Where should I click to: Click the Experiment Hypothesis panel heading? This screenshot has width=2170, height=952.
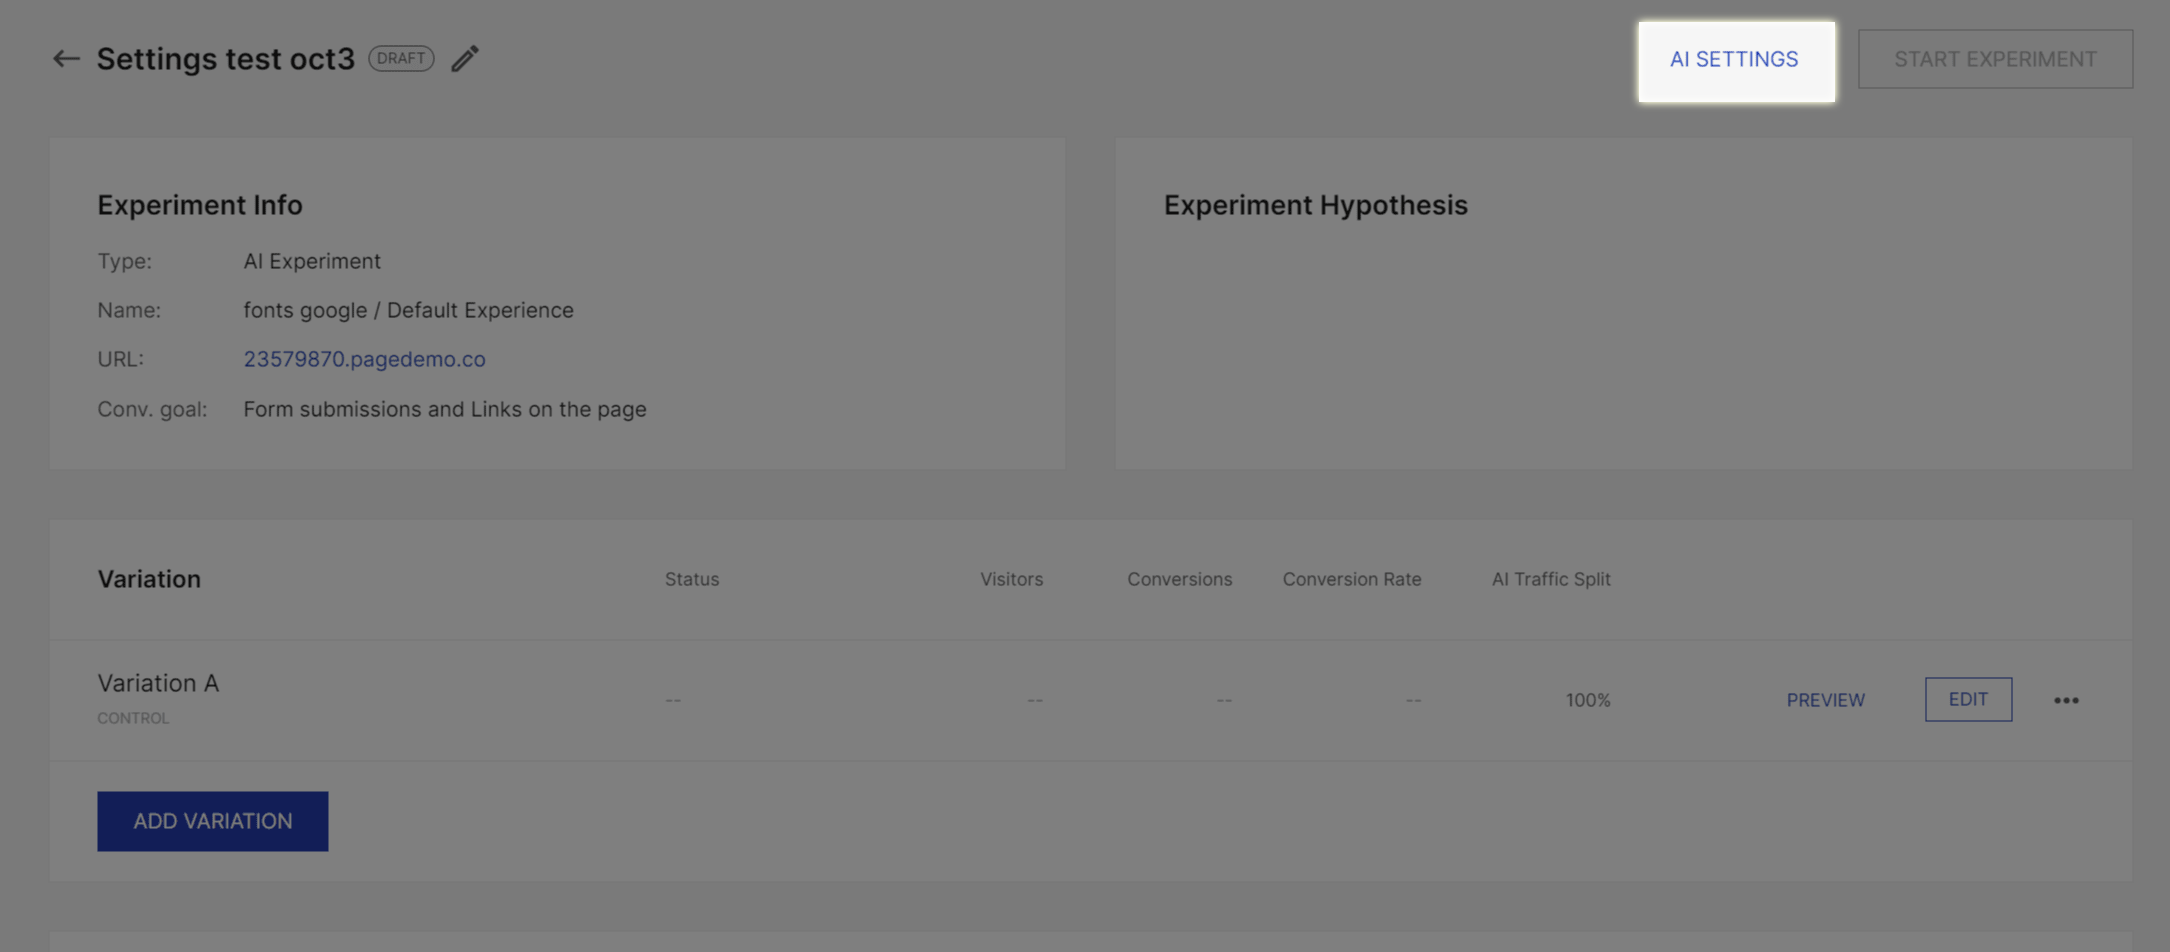click(1315, 205)
